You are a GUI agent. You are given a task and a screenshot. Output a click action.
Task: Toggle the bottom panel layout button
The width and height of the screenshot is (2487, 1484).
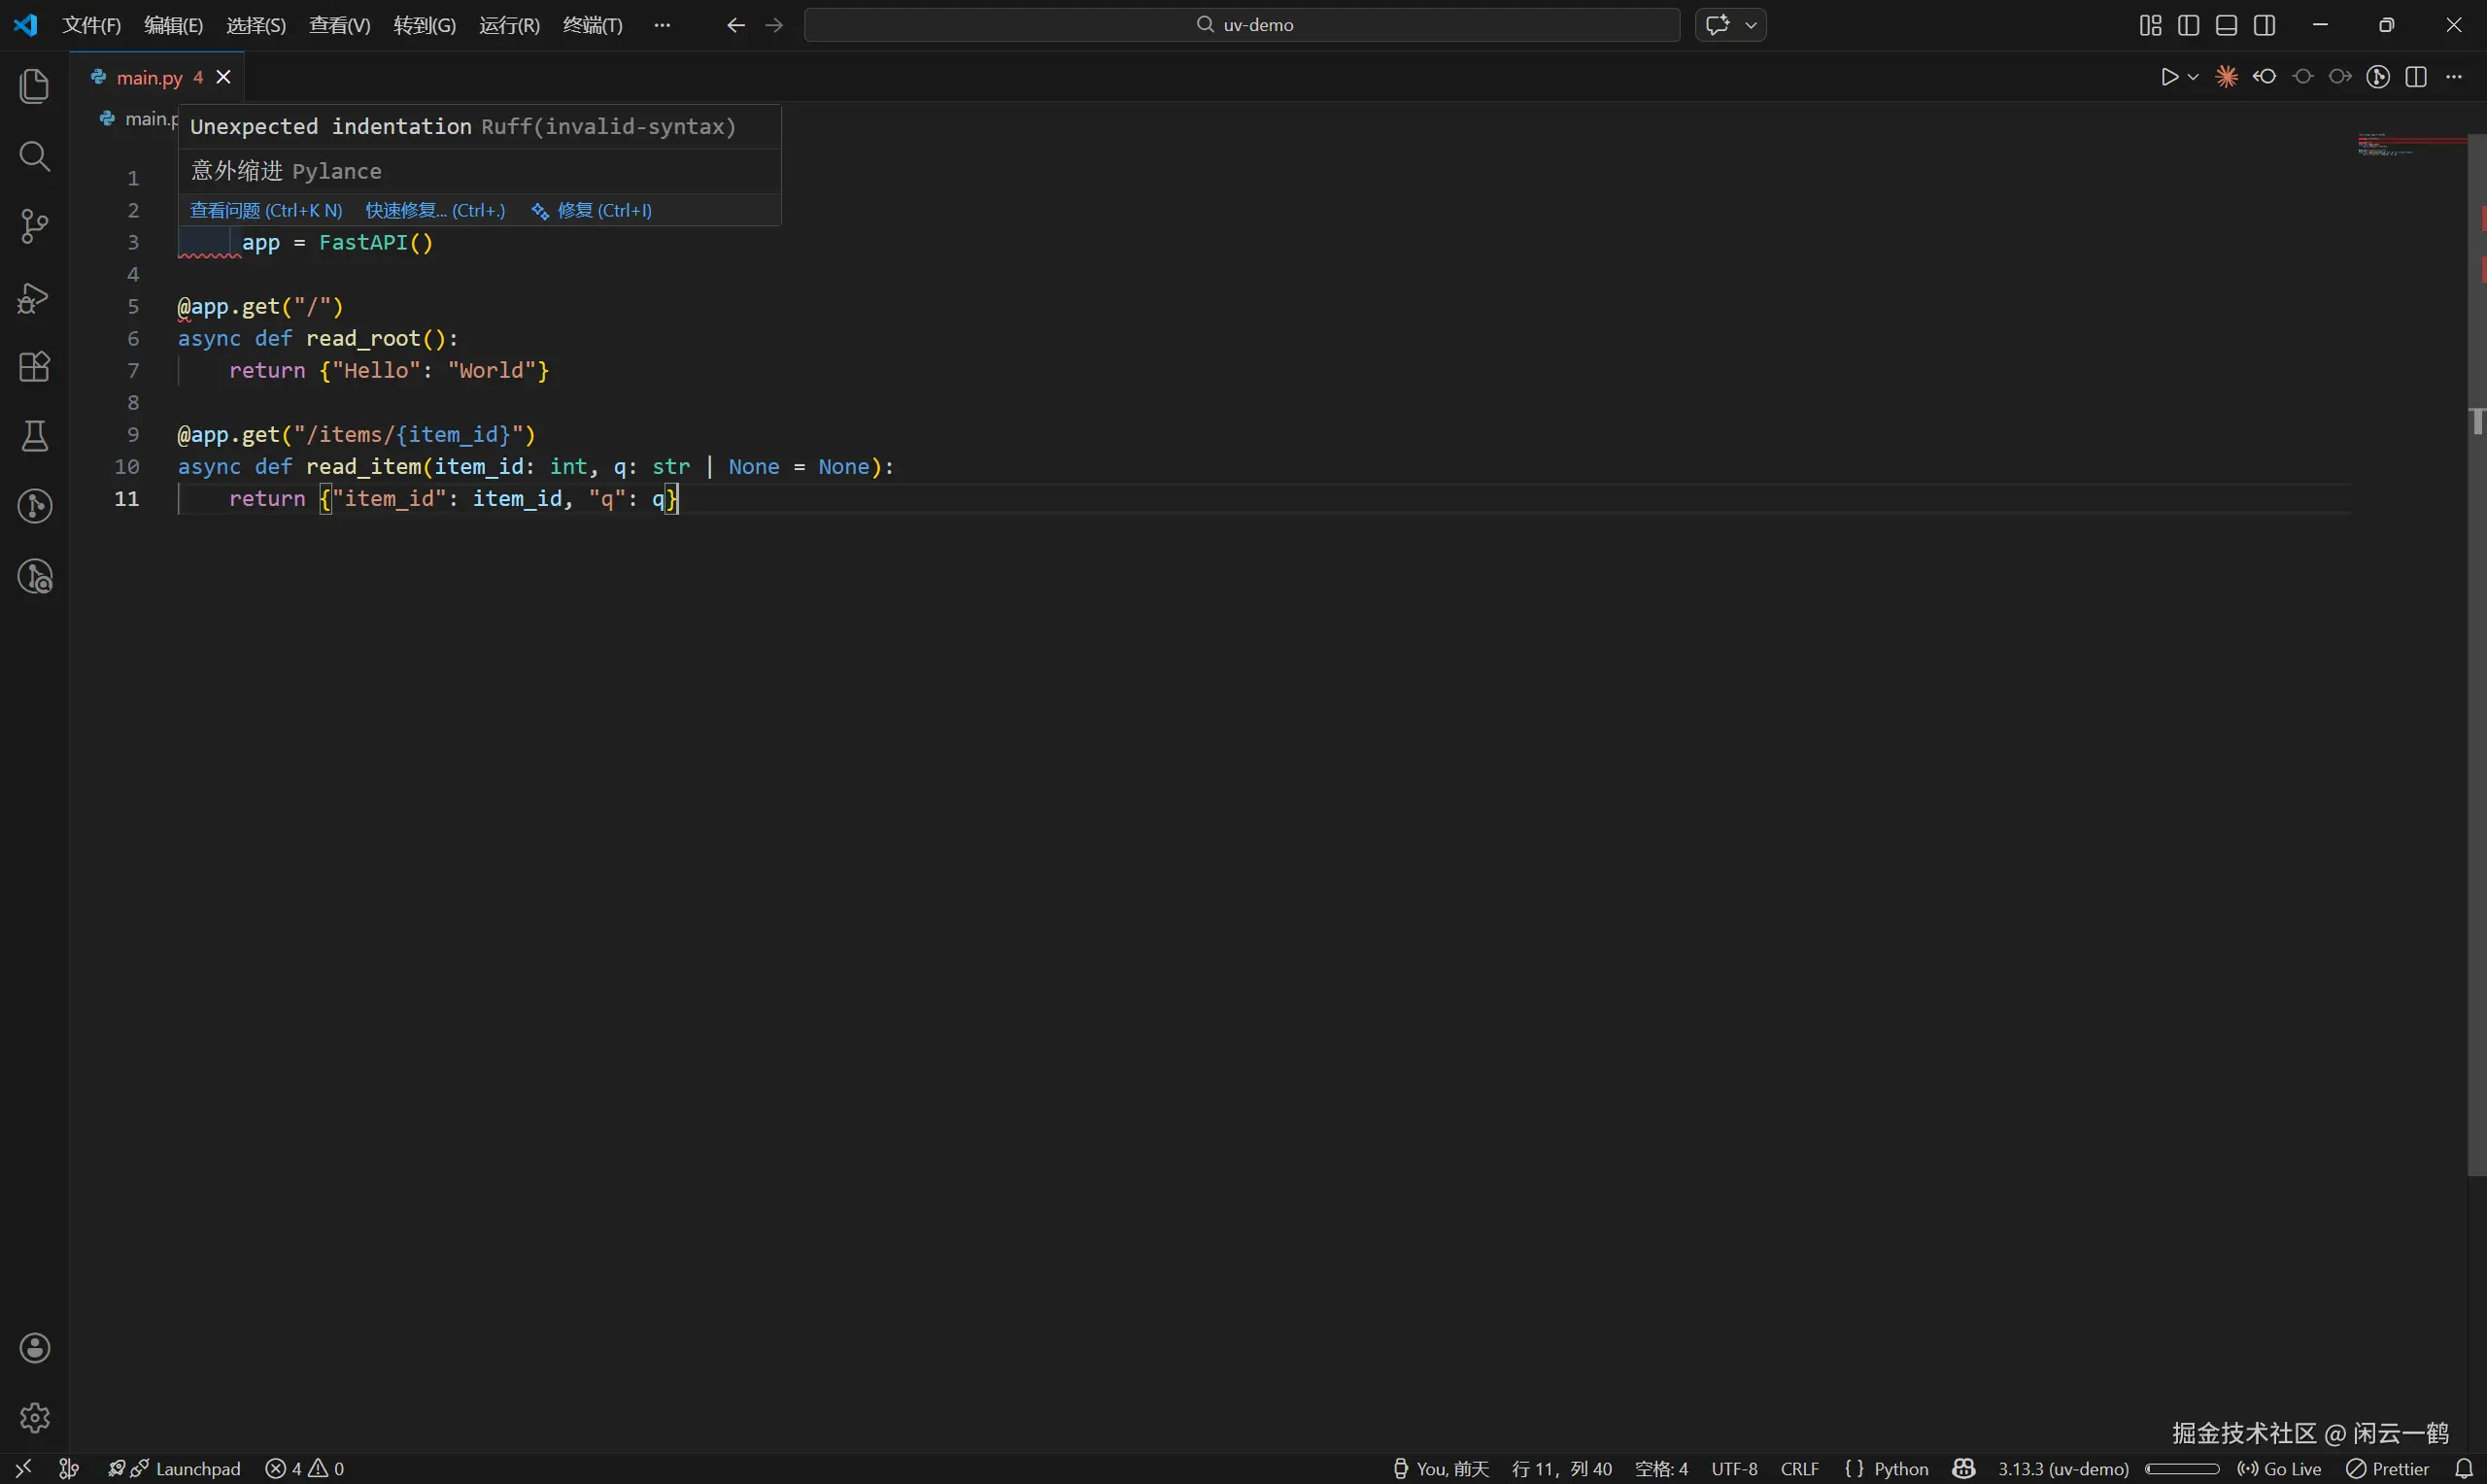coord(2226,25)
